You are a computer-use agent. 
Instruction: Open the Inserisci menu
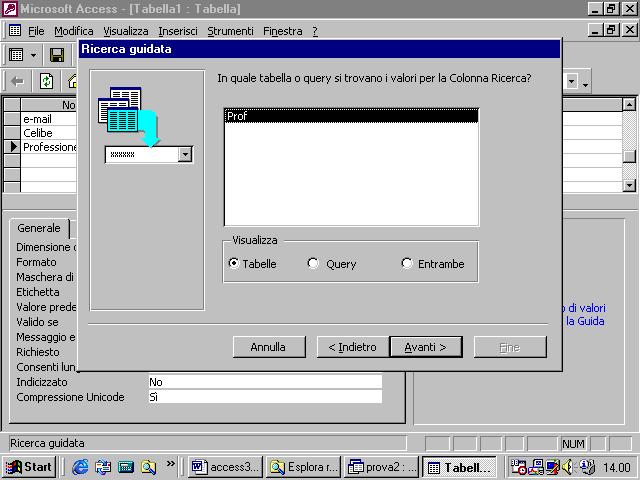[x=178, y=31]
